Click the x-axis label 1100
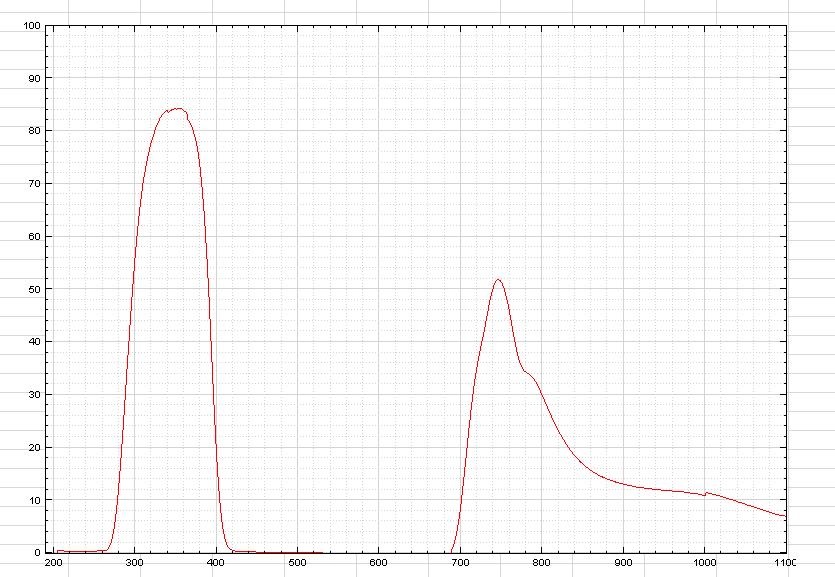835x577 pixels. point(787,564)
